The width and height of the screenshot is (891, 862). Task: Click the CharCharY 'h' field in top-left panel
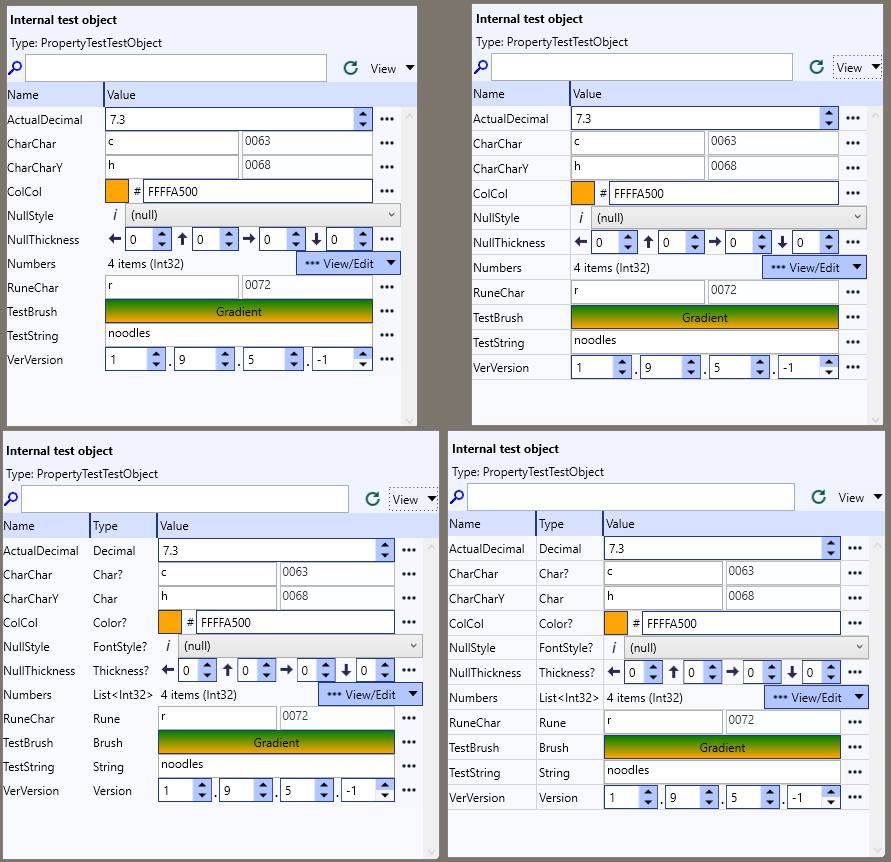click(x=172, y=167)
